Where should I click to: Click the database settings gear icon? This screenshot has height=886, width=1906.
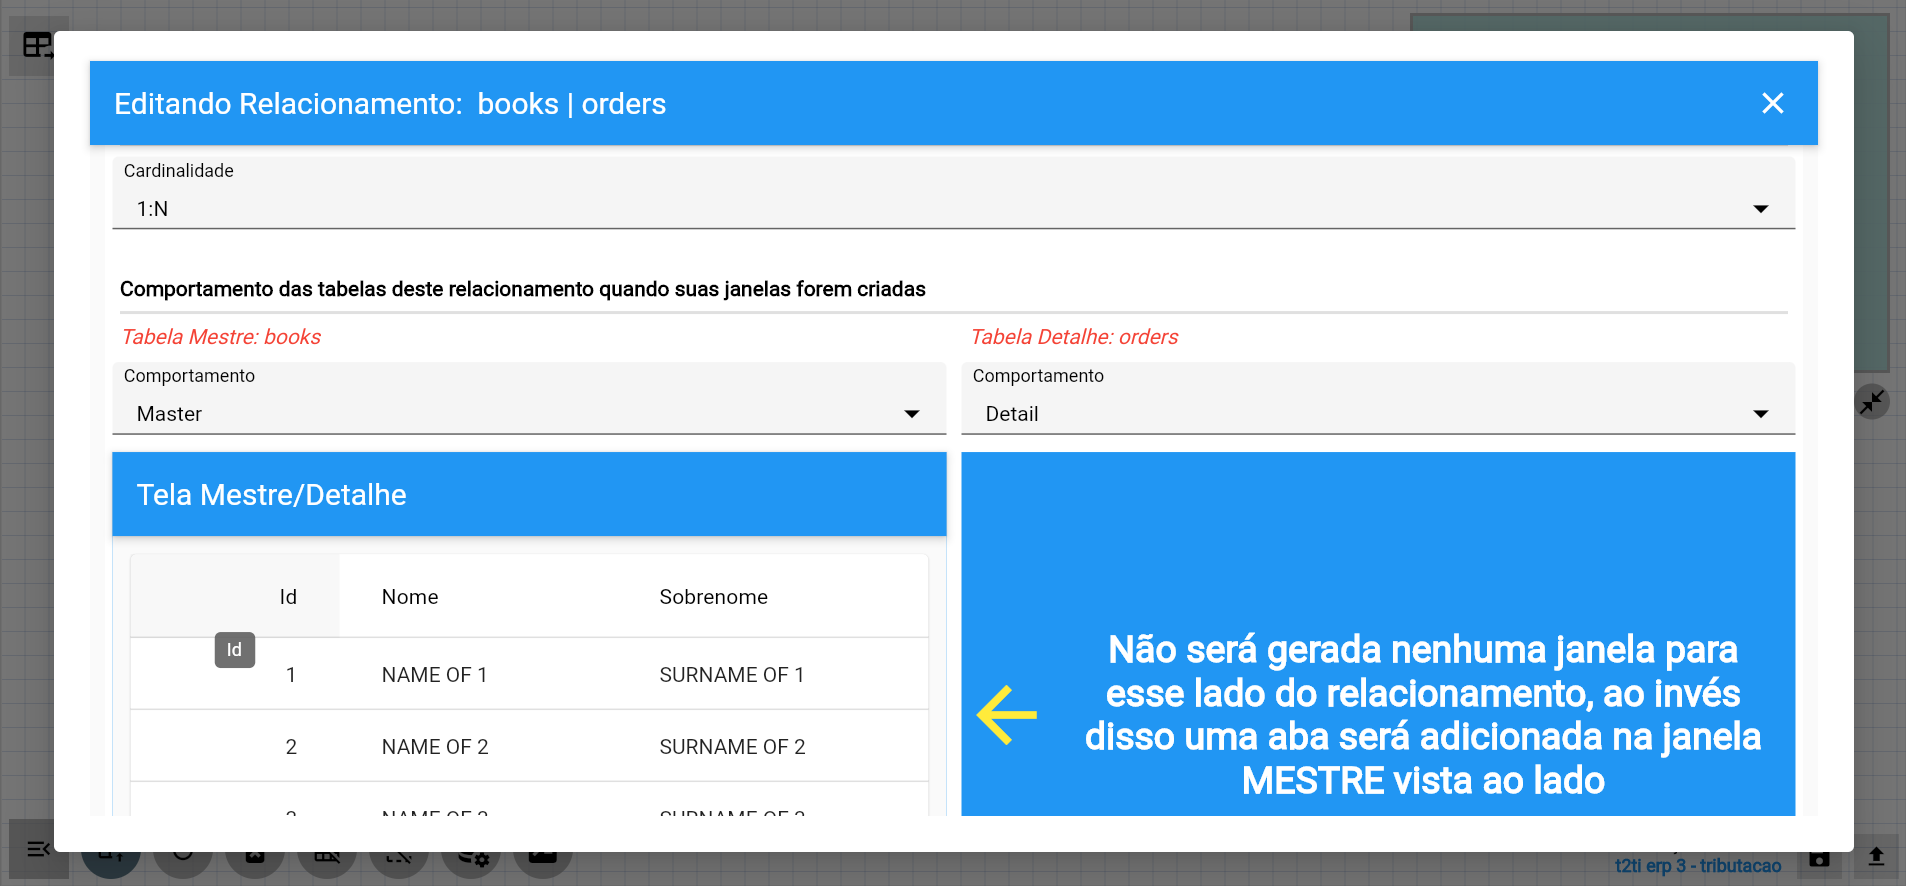pyautogui.click(x=472, y=858)
